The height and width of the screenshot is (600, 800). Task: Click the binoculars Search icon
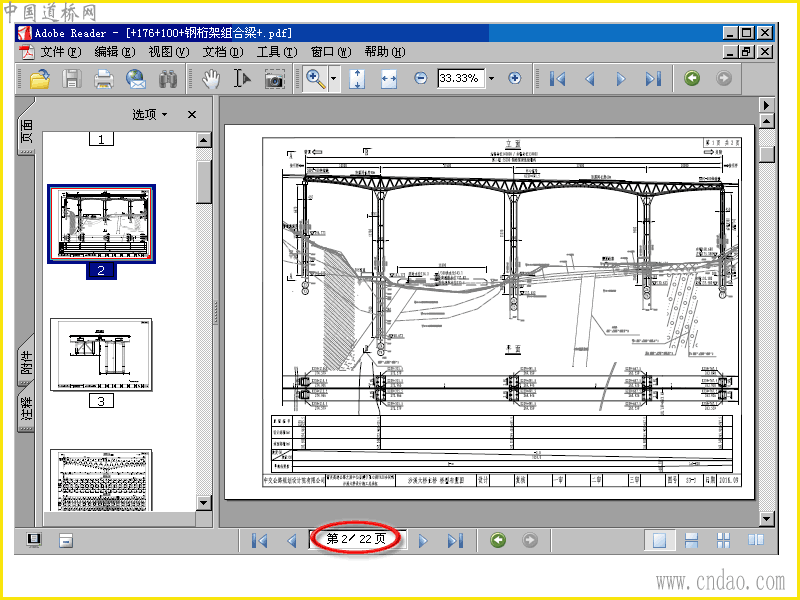(167, 79)
